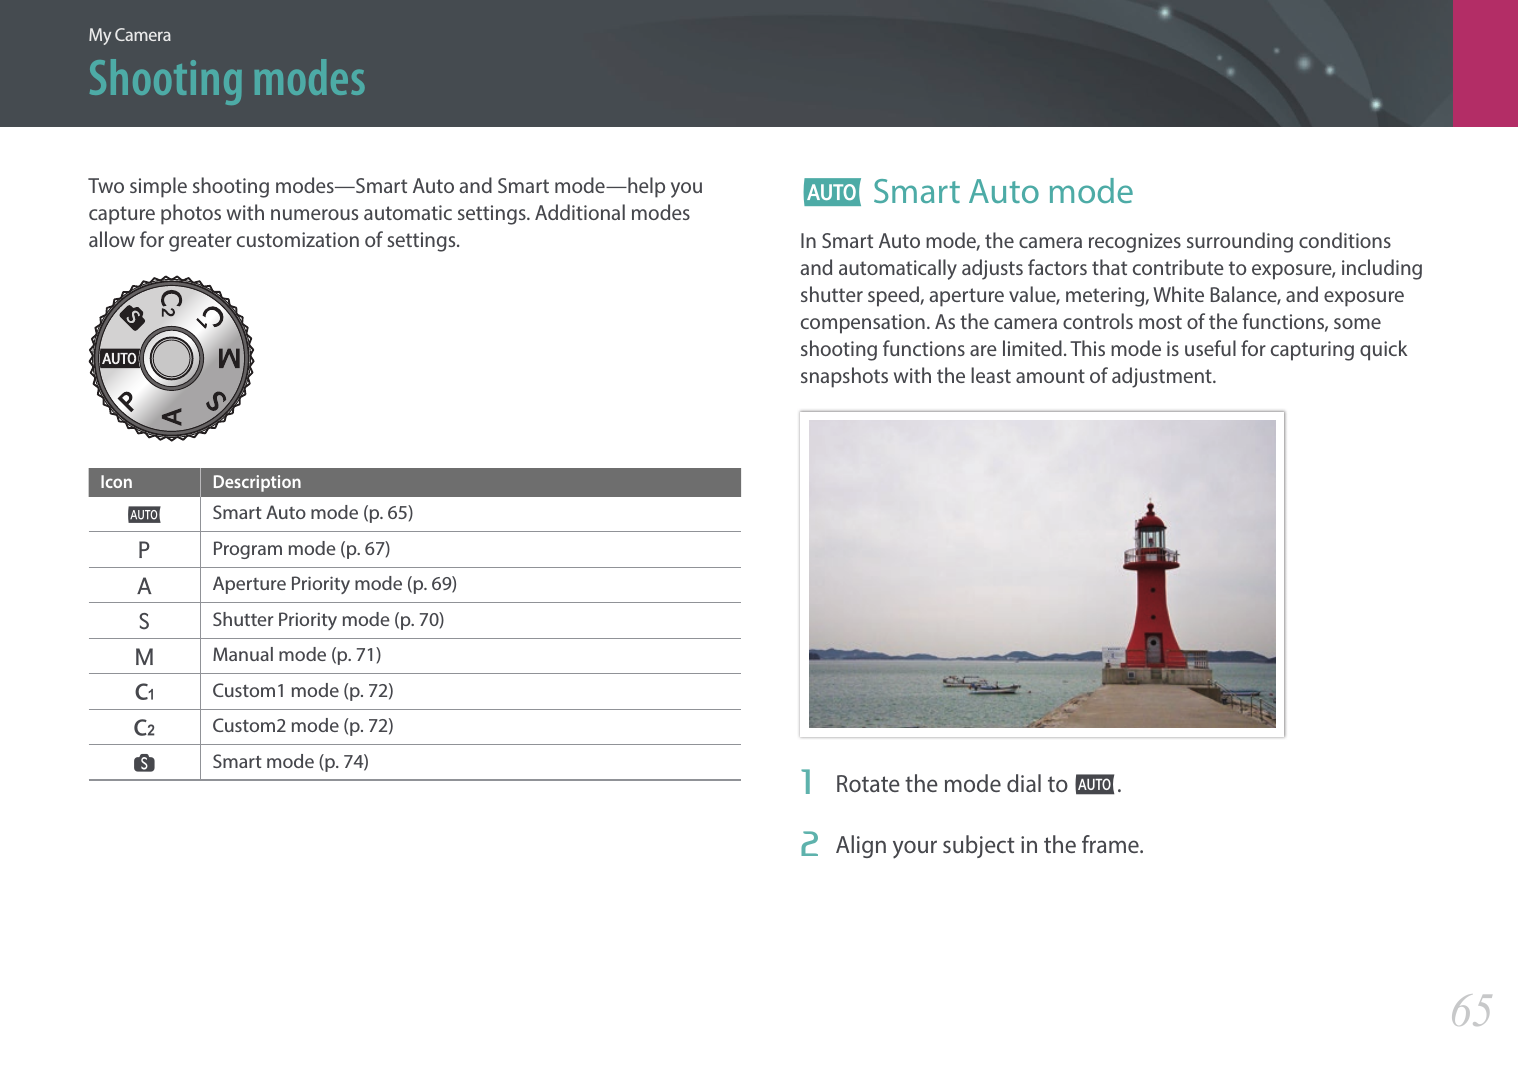Click the Description column header
This screenshot has width=1518, height=1075.
pyautogui.click(x=256, y=482)
